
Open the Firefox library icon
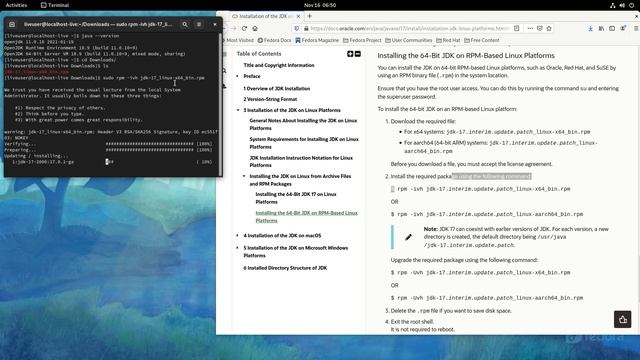[601, 29]
